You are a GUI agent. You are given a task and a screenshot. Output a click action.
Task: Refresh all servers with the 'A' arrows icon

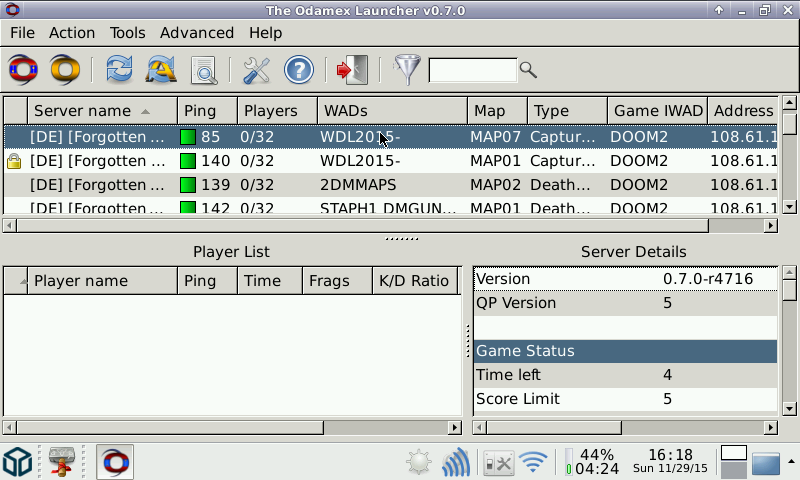(161, 69)
